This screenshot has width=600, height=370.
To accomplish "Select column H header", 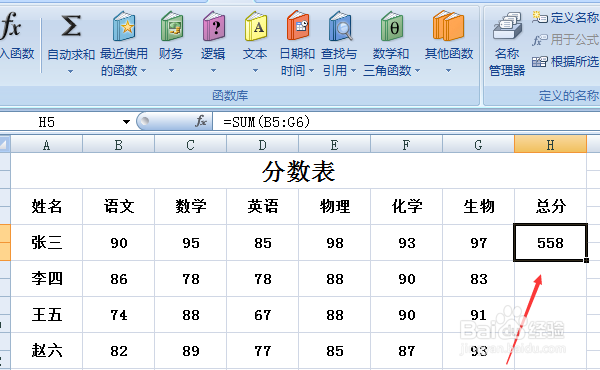I will click(x=550, y=145).
